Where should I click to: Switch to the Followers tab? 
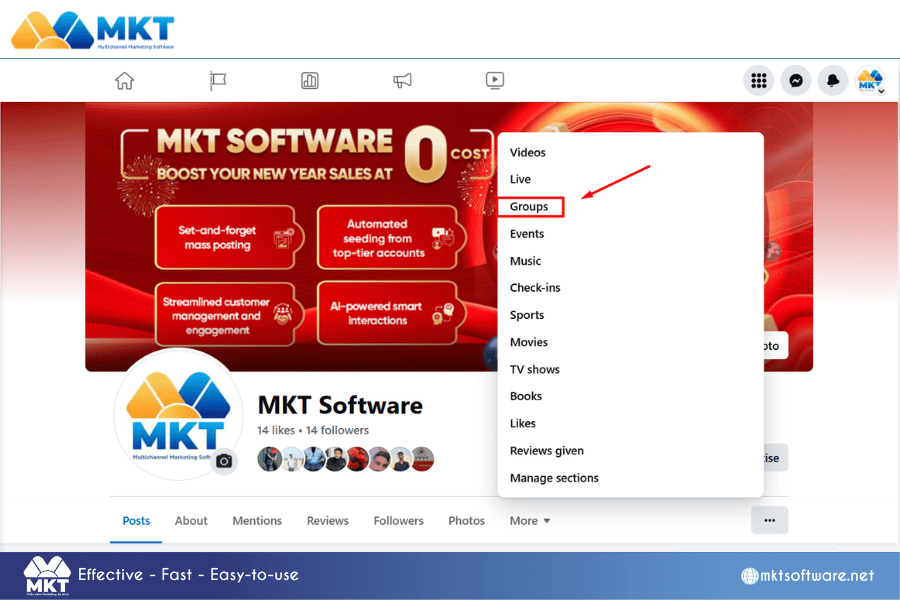tap(398, 521)
